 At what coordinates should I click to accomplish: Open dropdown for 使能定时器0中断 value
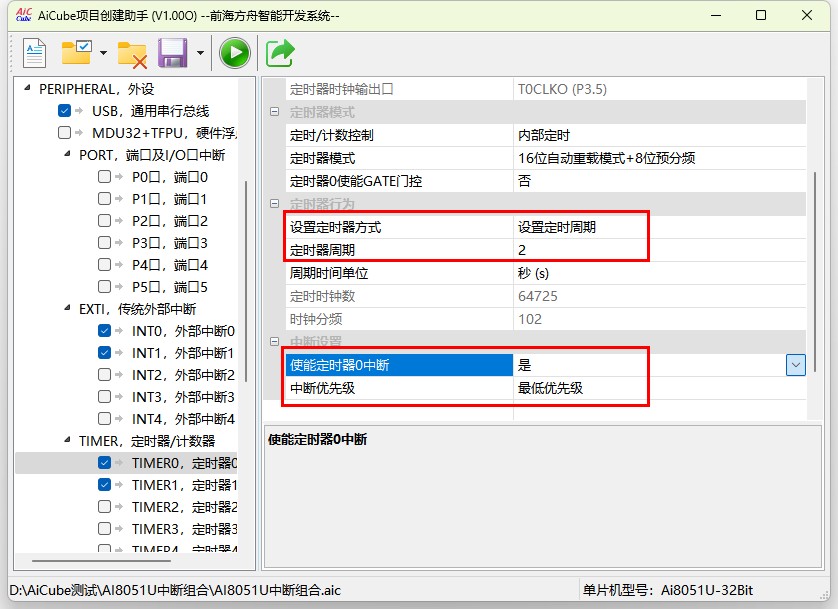[796, 365]
